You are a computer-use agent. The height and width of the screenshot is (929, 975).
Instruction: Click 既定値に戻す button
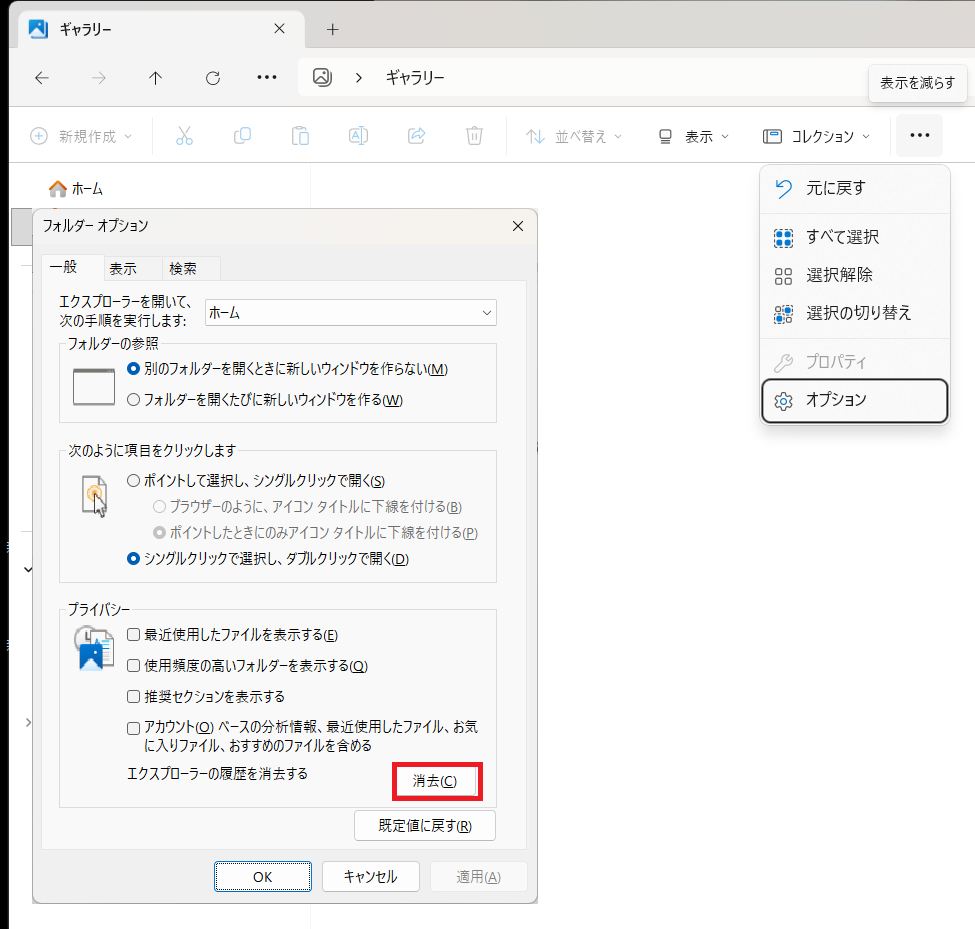click(425, 826)
